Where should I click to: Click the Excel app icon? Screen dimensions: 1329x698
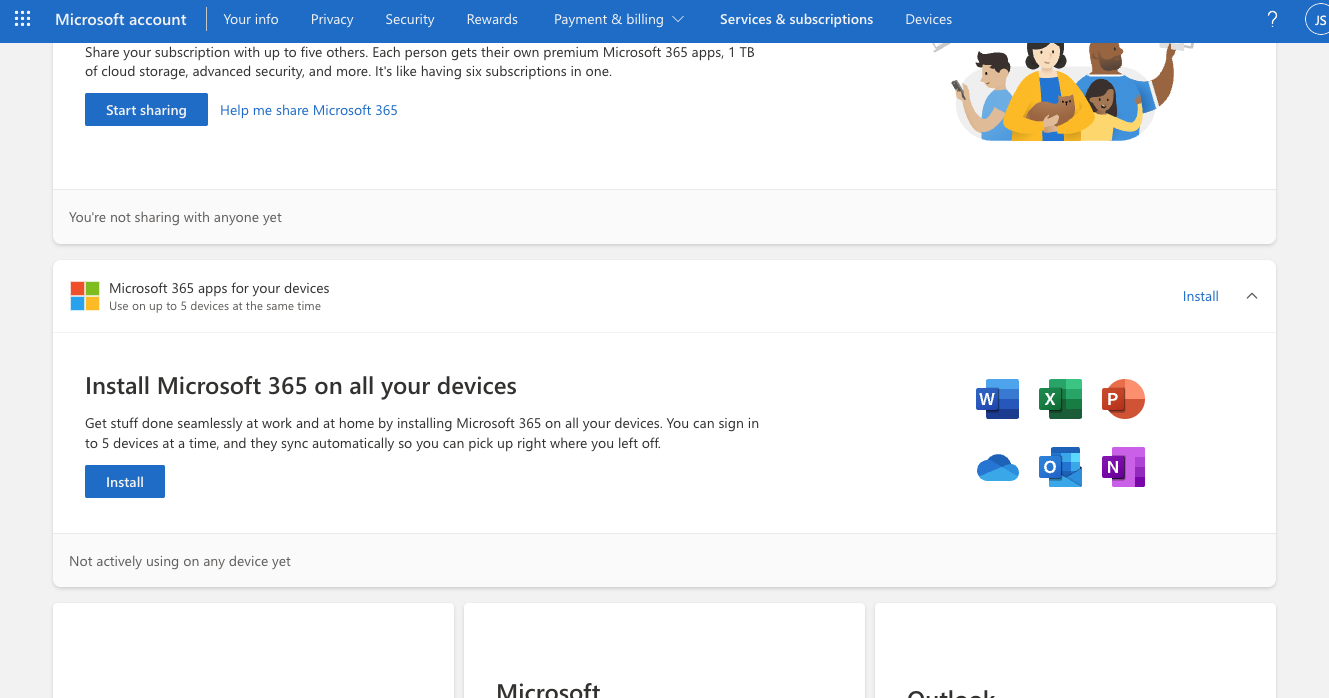click(1060, 399)
